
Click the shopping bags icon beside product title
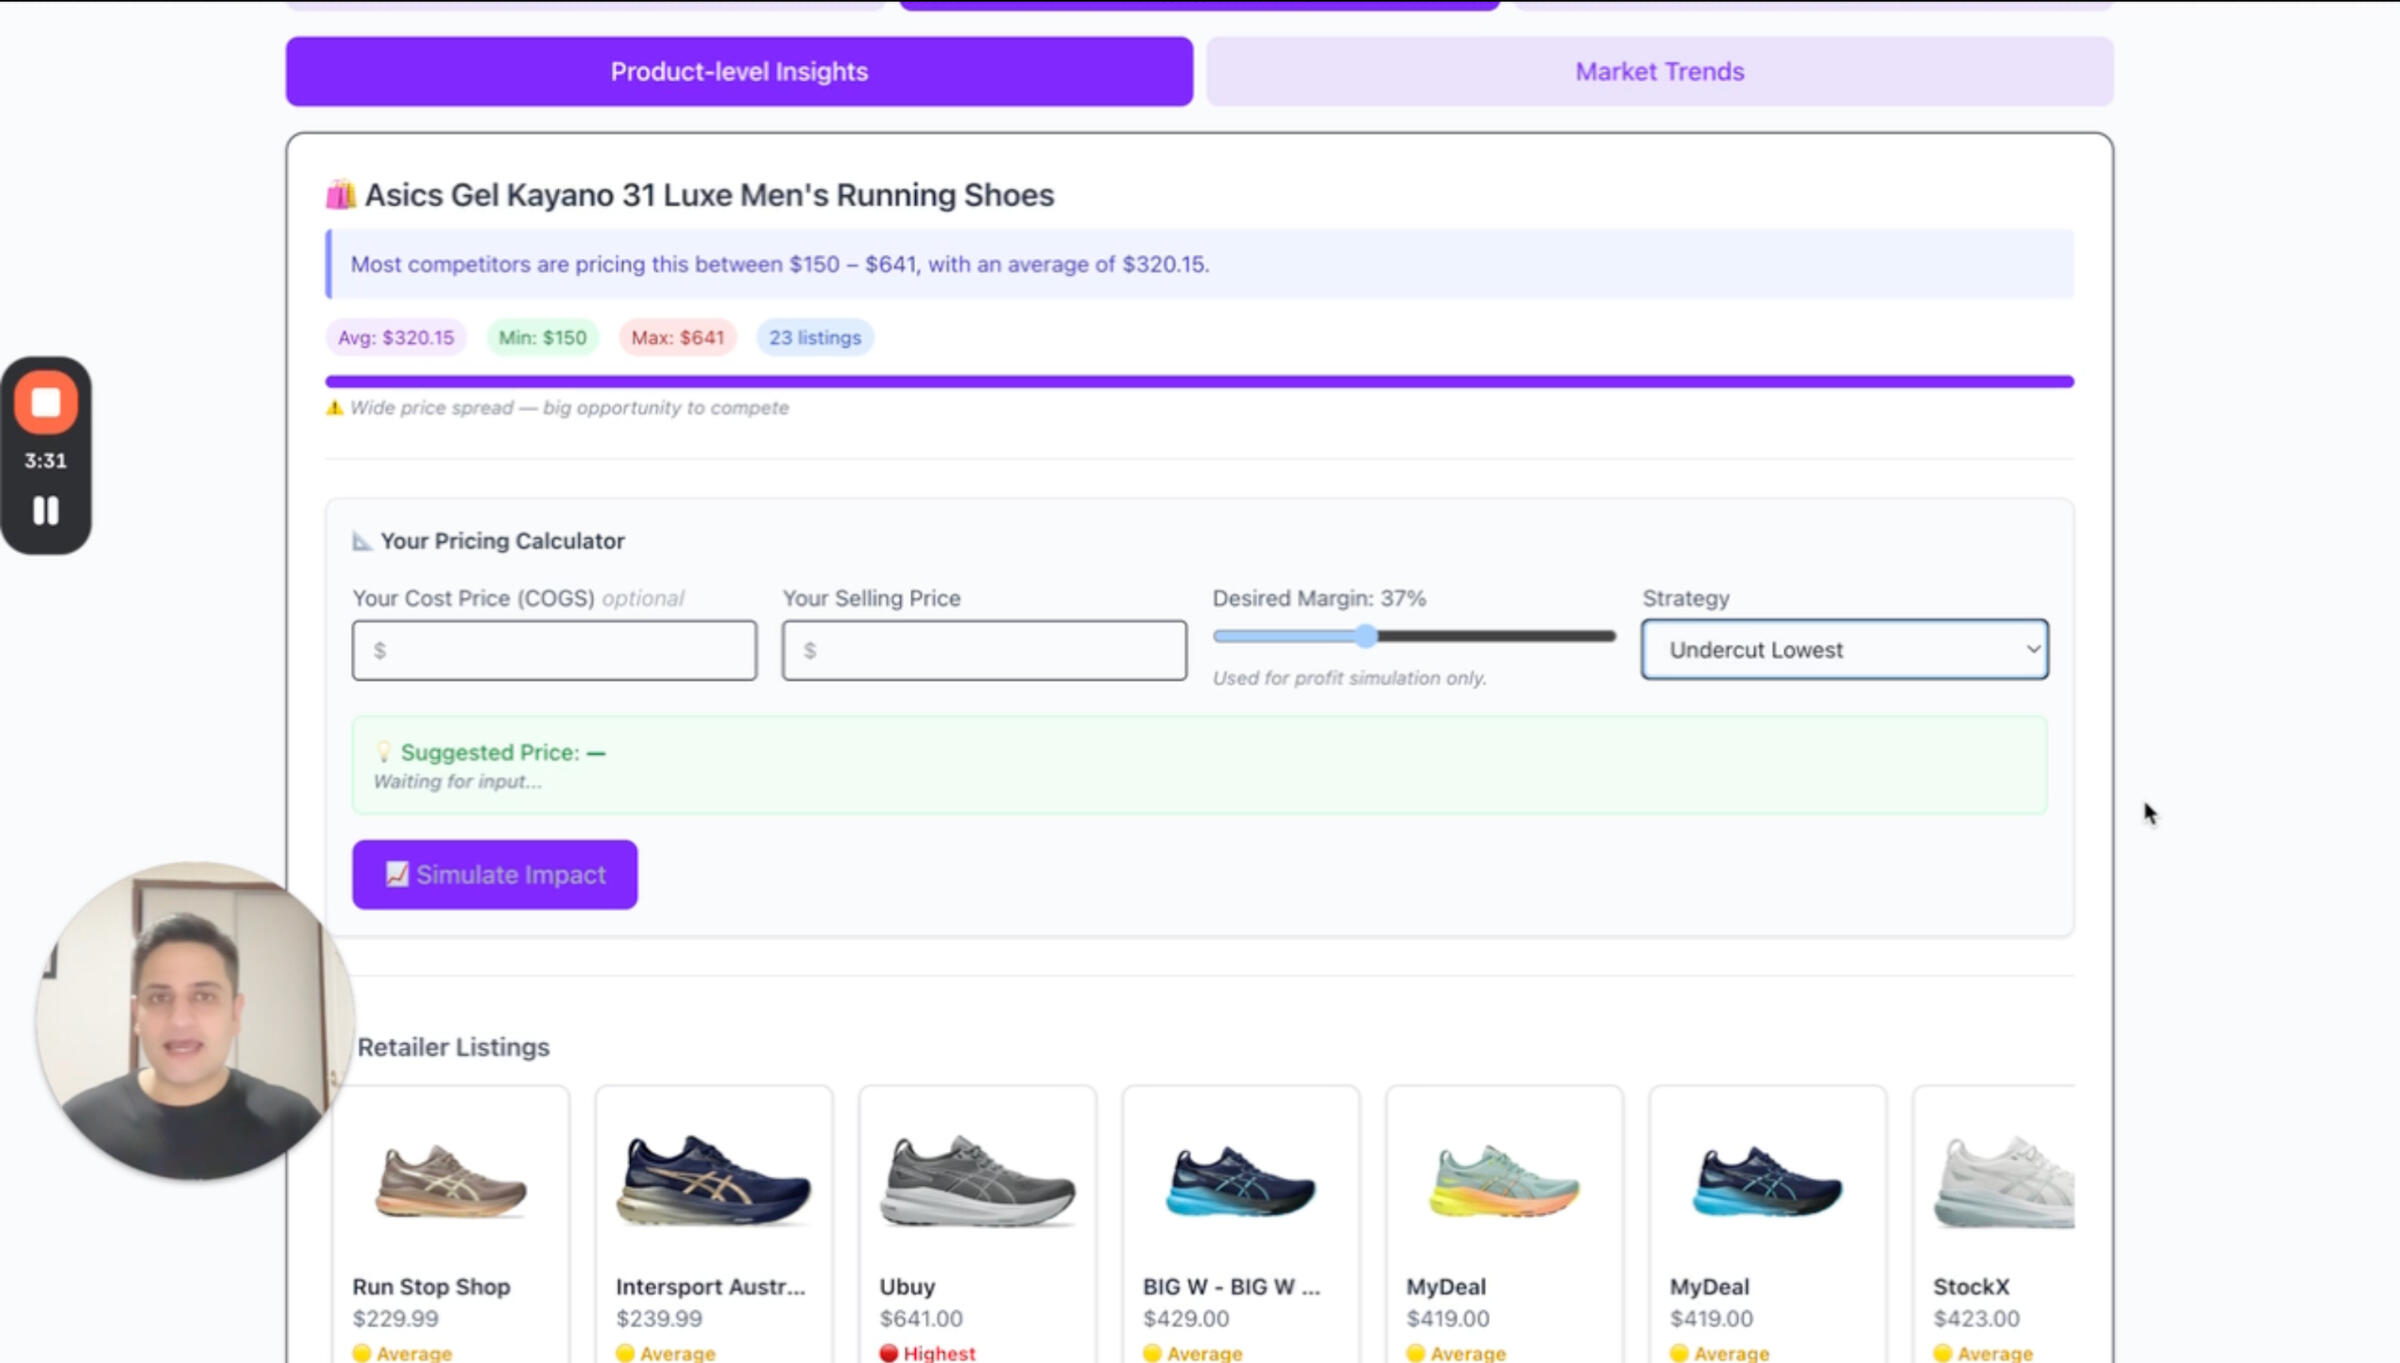pyautogui.click(x=340, y=194)
